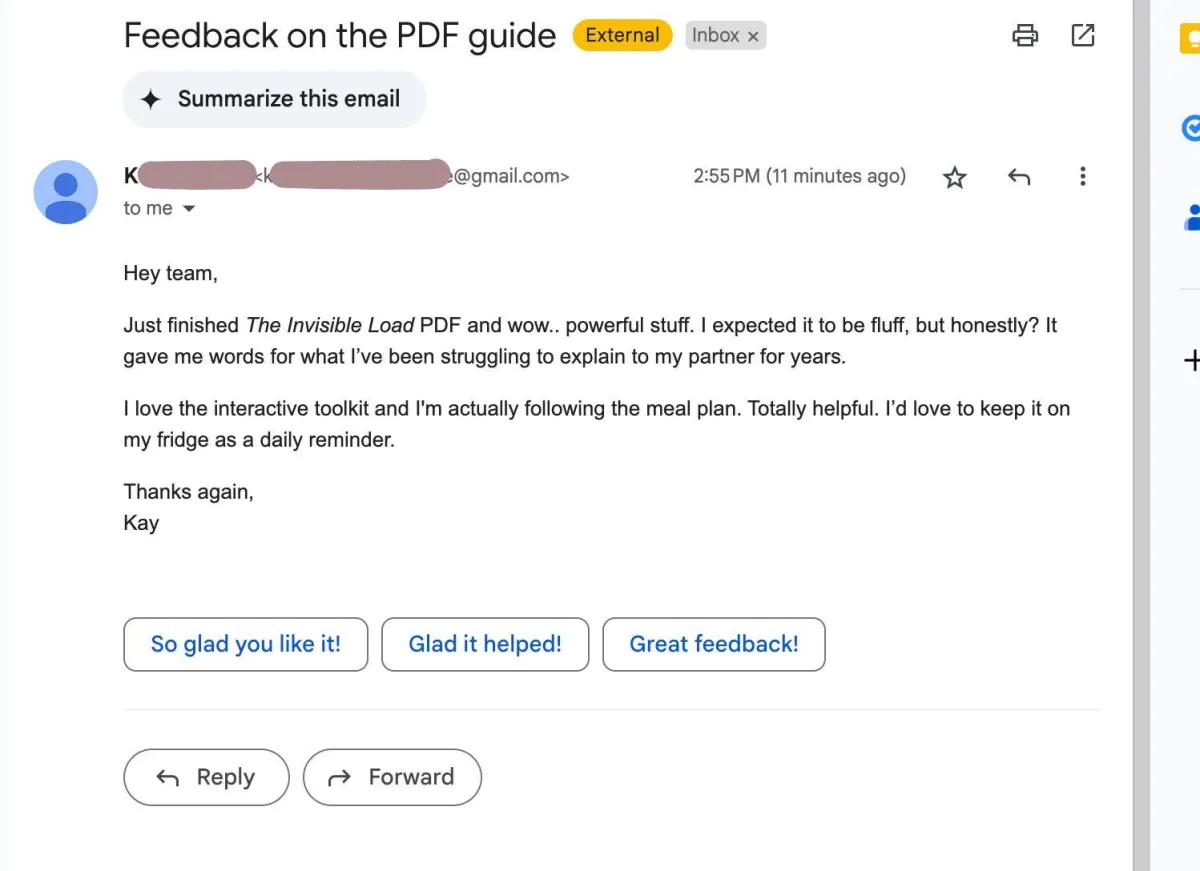Star the email from Kay

coord(955,177)
